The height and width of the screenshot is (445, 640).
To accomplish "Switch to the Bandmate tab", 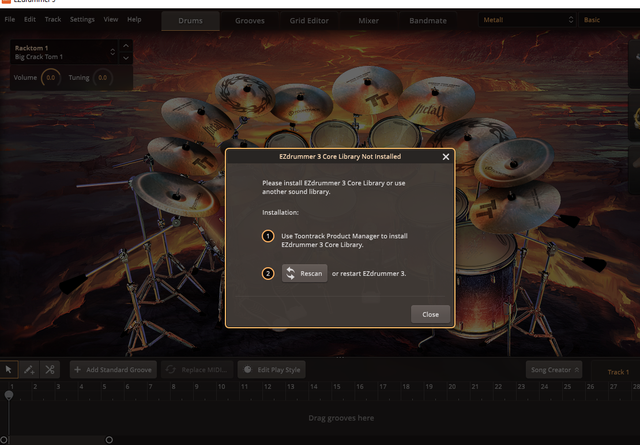I will click(x=428, y=21).
